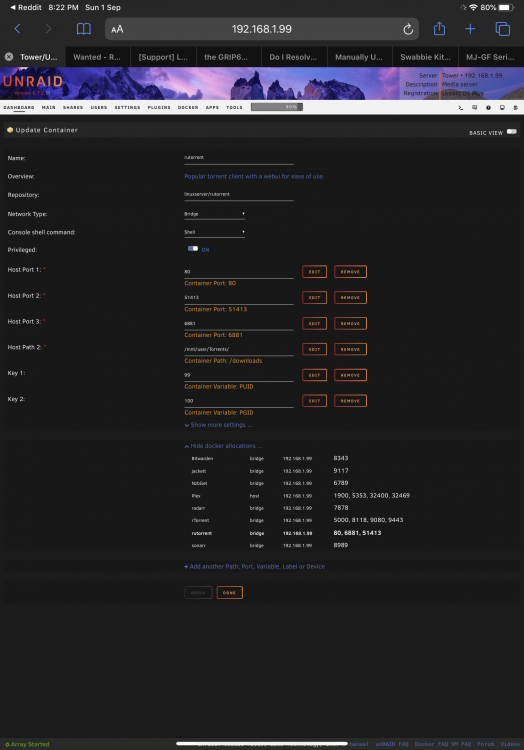
Task: Edit Key 2 PGID variable
Action: (x=314, y=401)
